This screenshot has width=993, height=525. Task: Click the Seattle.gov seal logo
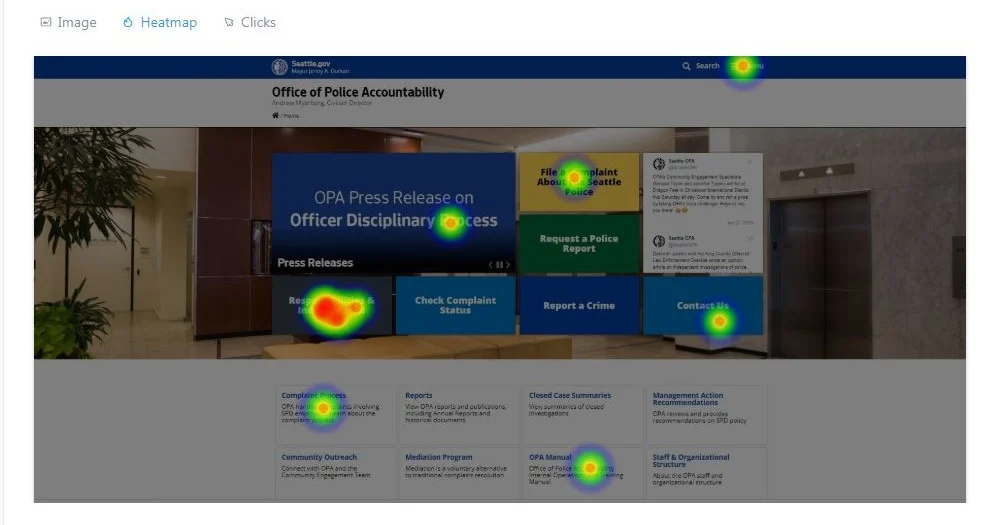tap(279, 66)
